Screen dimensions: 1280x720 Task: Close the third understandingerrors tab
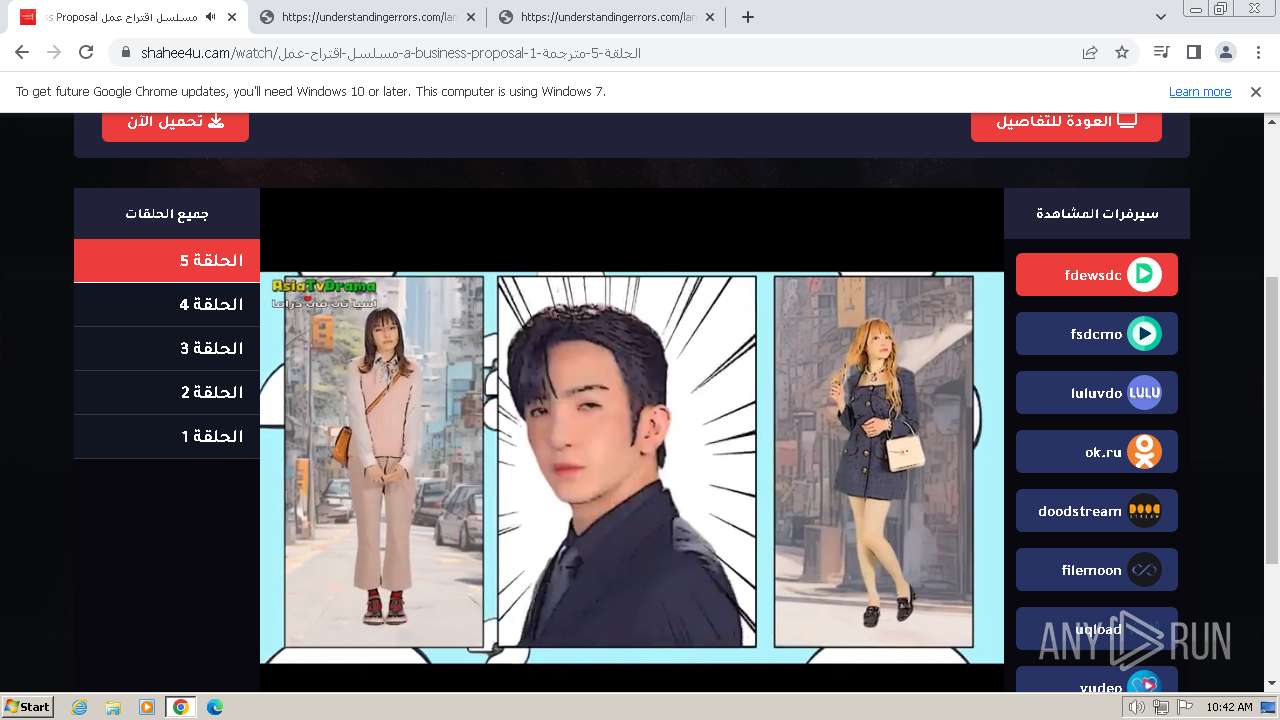click(710, 17)
